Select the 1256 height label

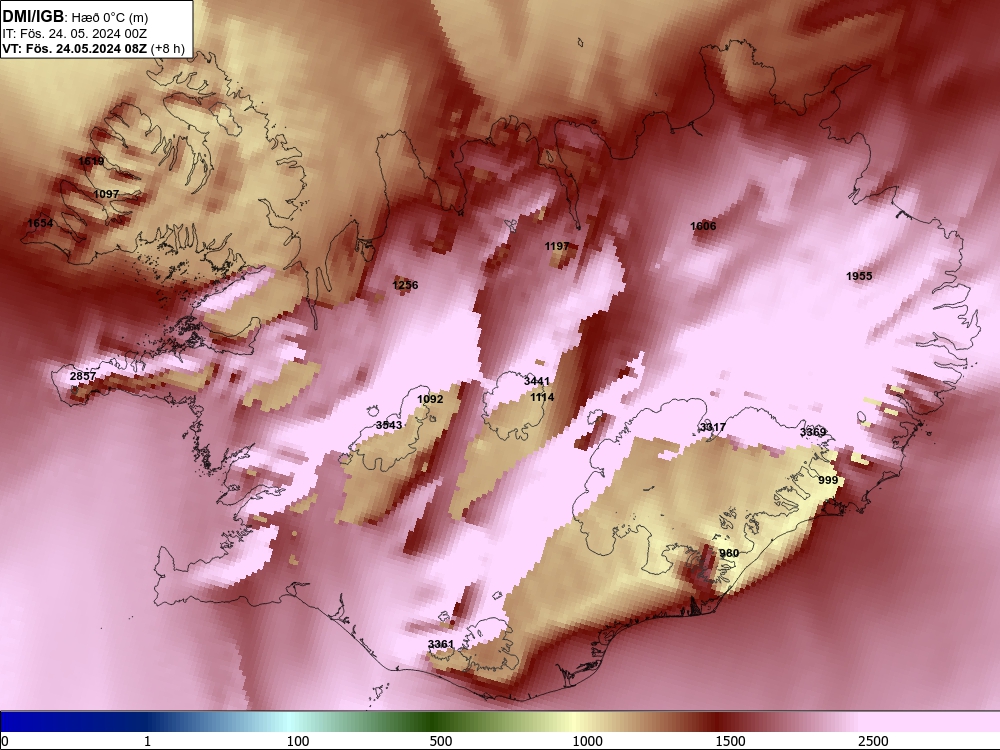coord(406,285)
